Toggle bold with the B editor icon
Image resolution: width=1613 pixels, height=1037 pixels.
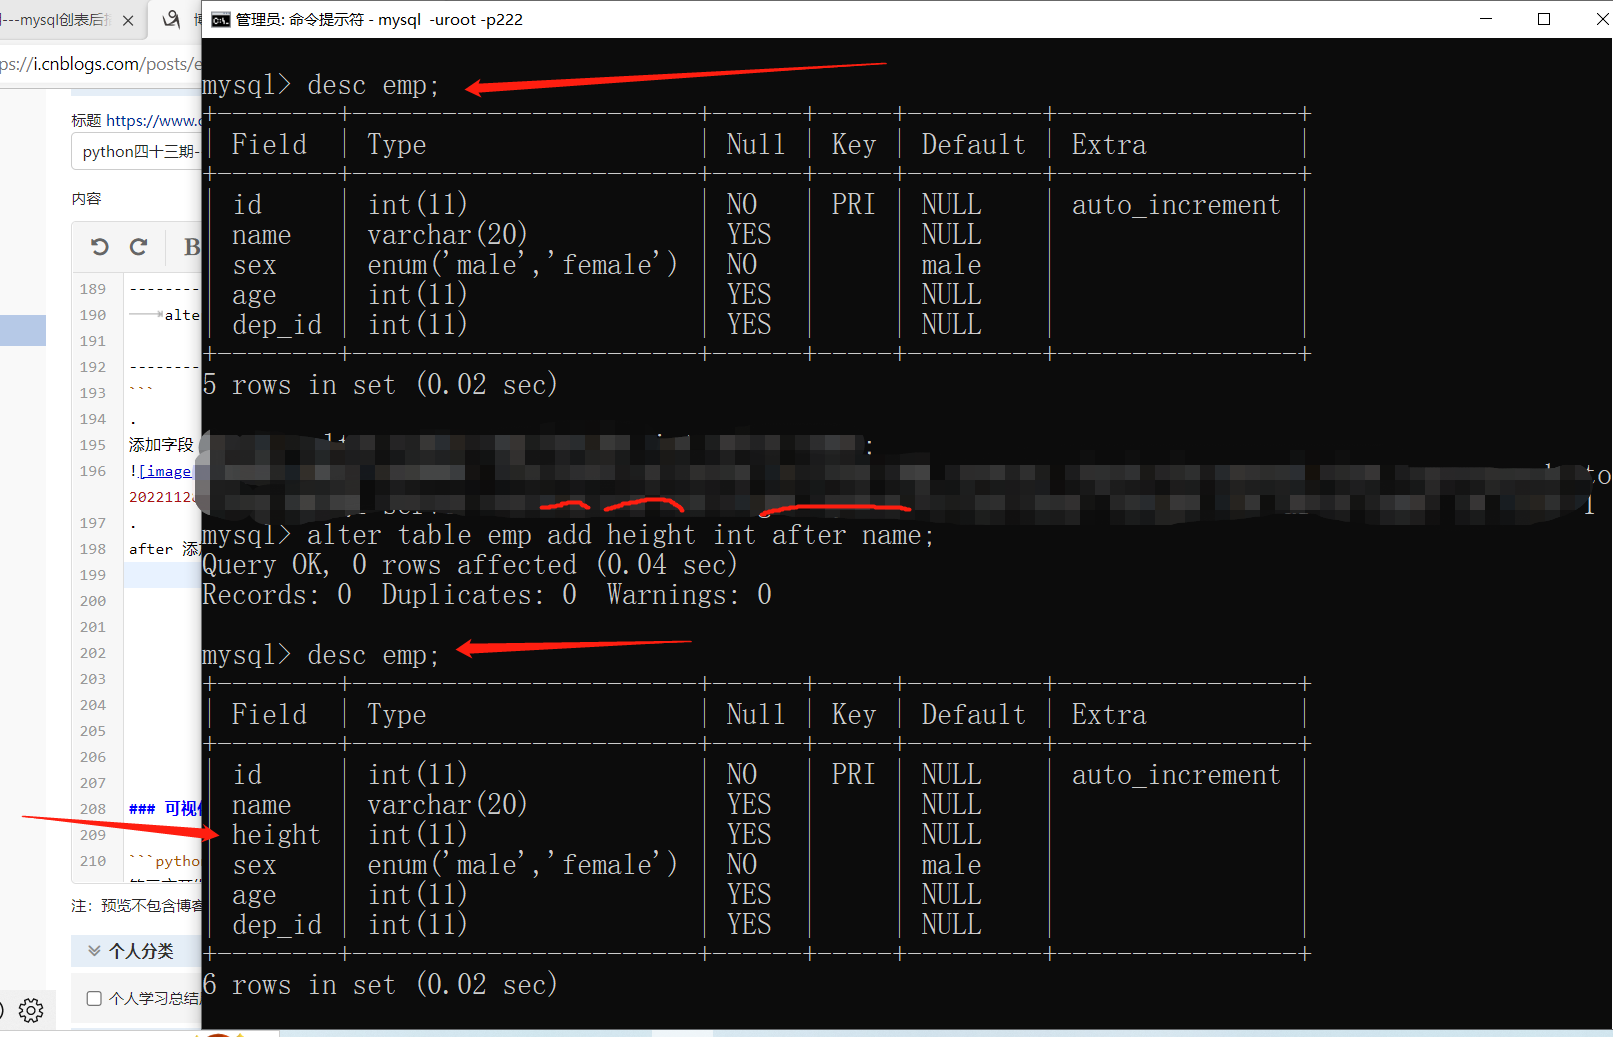pos(191,247)
